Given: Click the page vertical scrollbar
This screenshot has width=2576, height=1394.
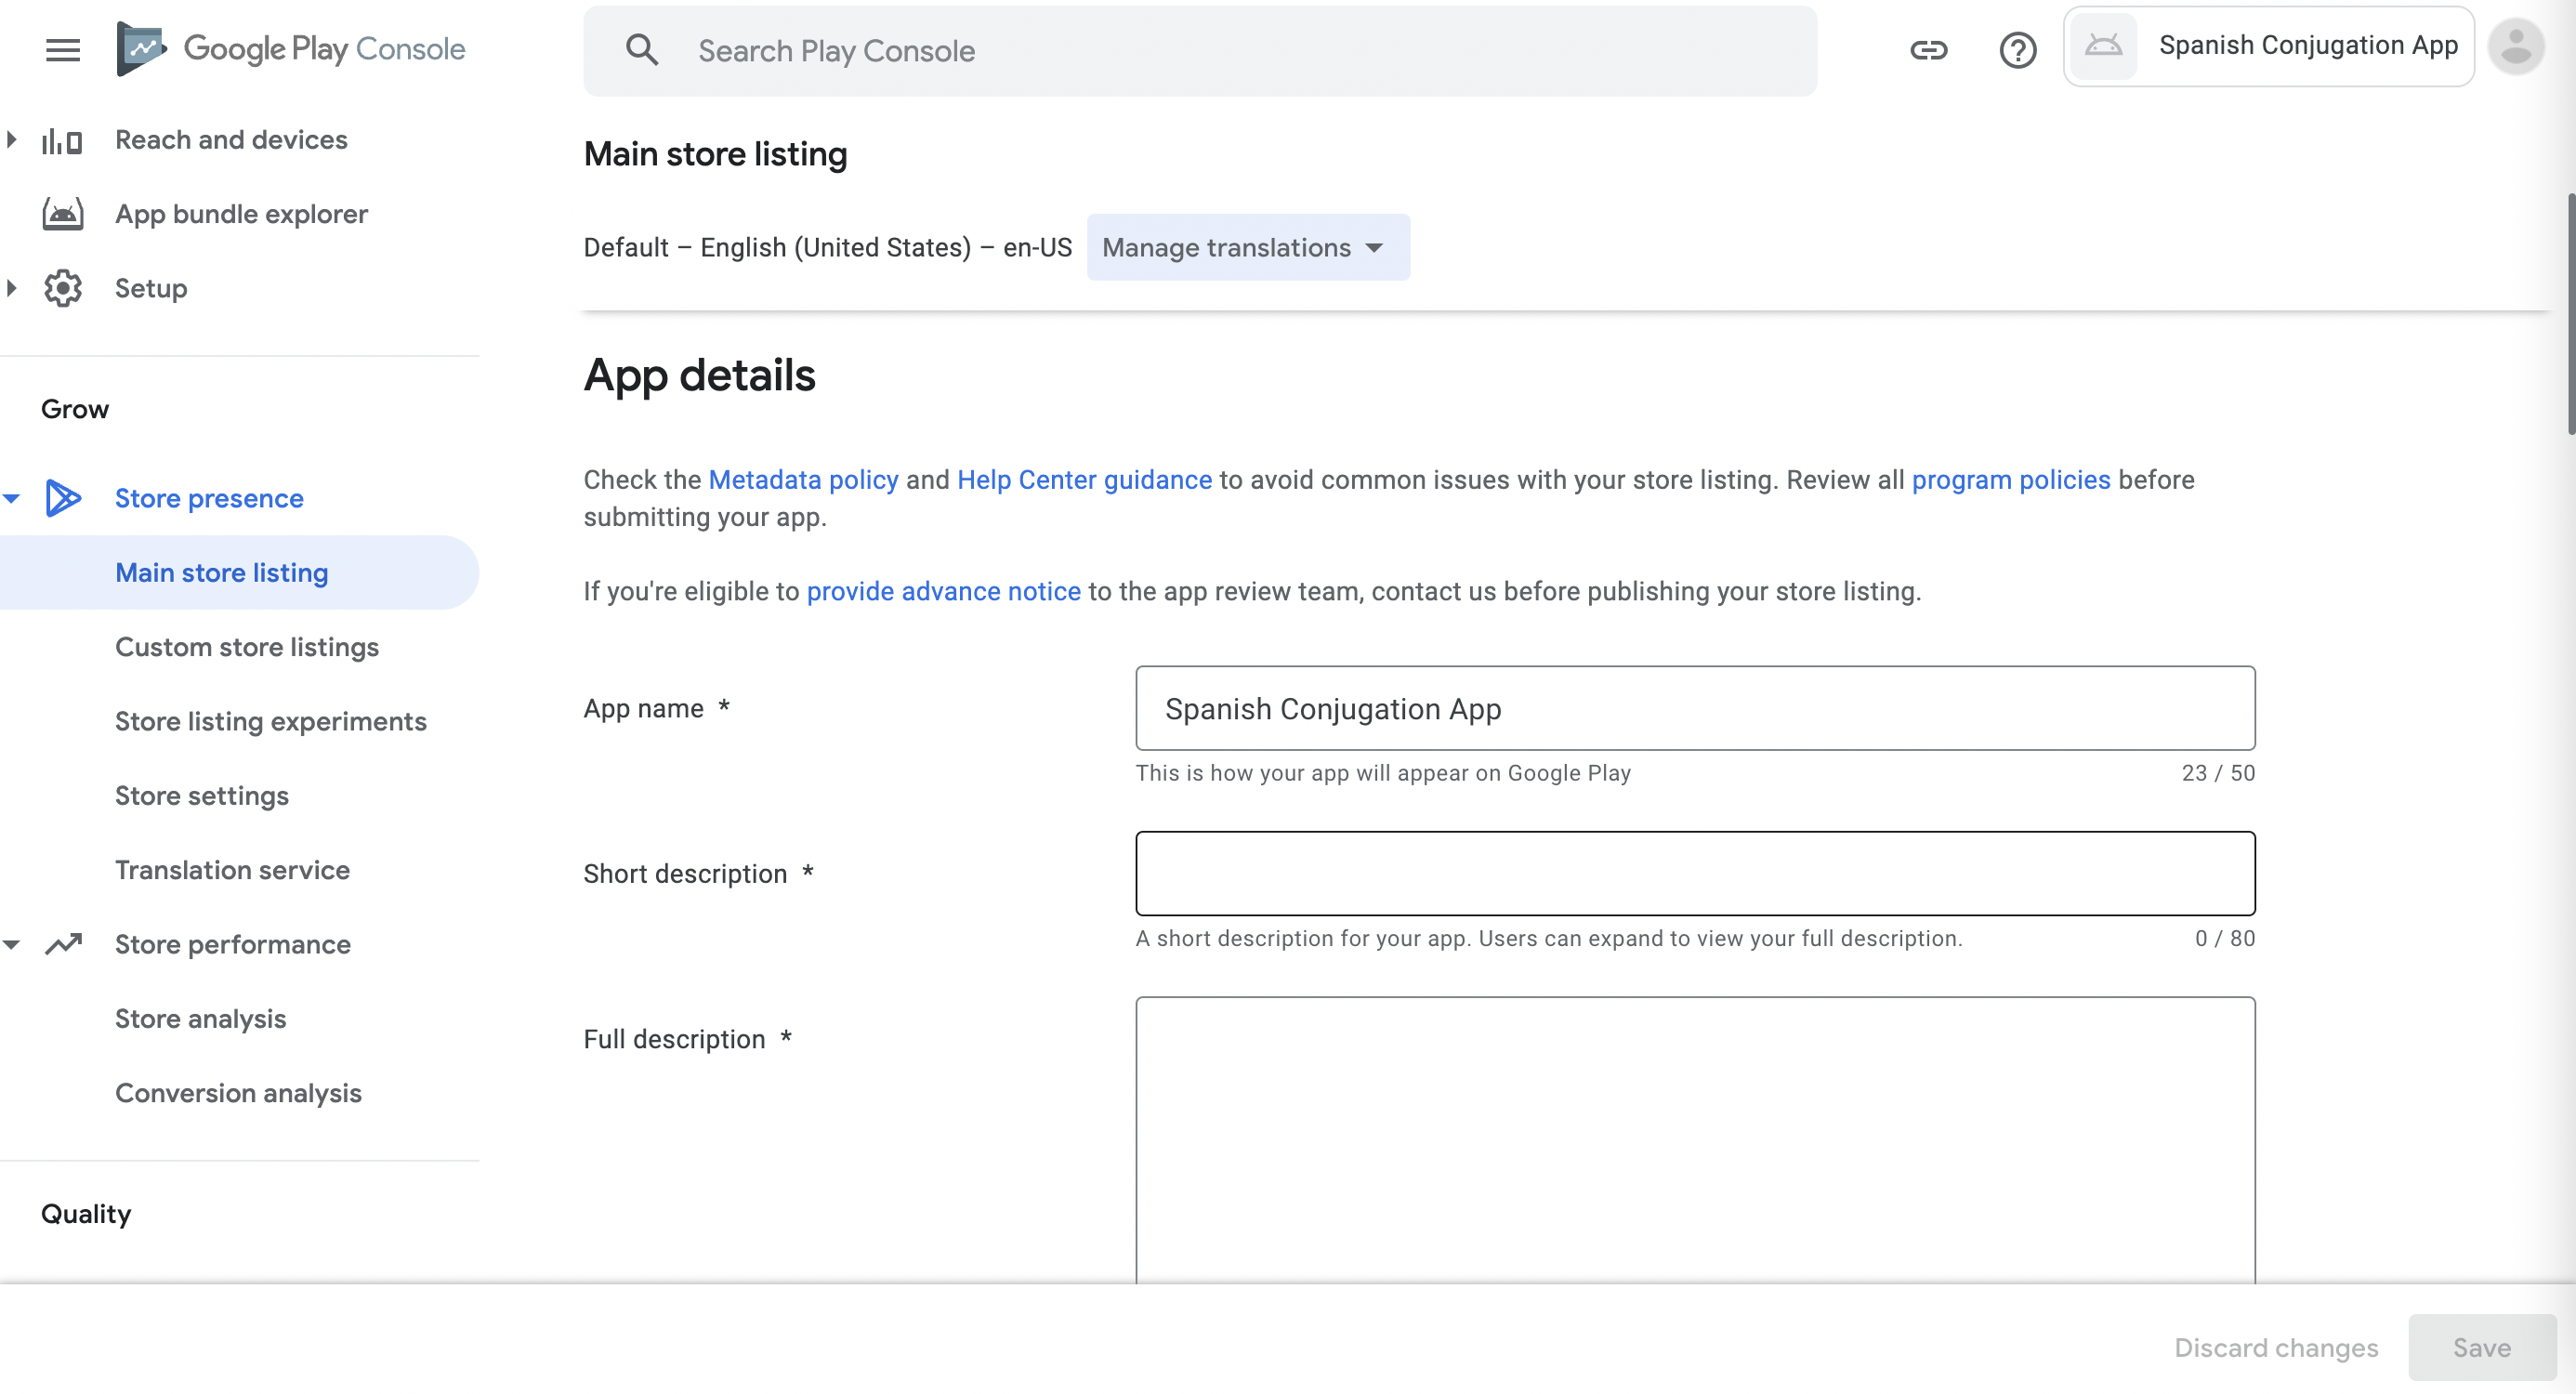Looking at the screenshot, I should 2570,314.
